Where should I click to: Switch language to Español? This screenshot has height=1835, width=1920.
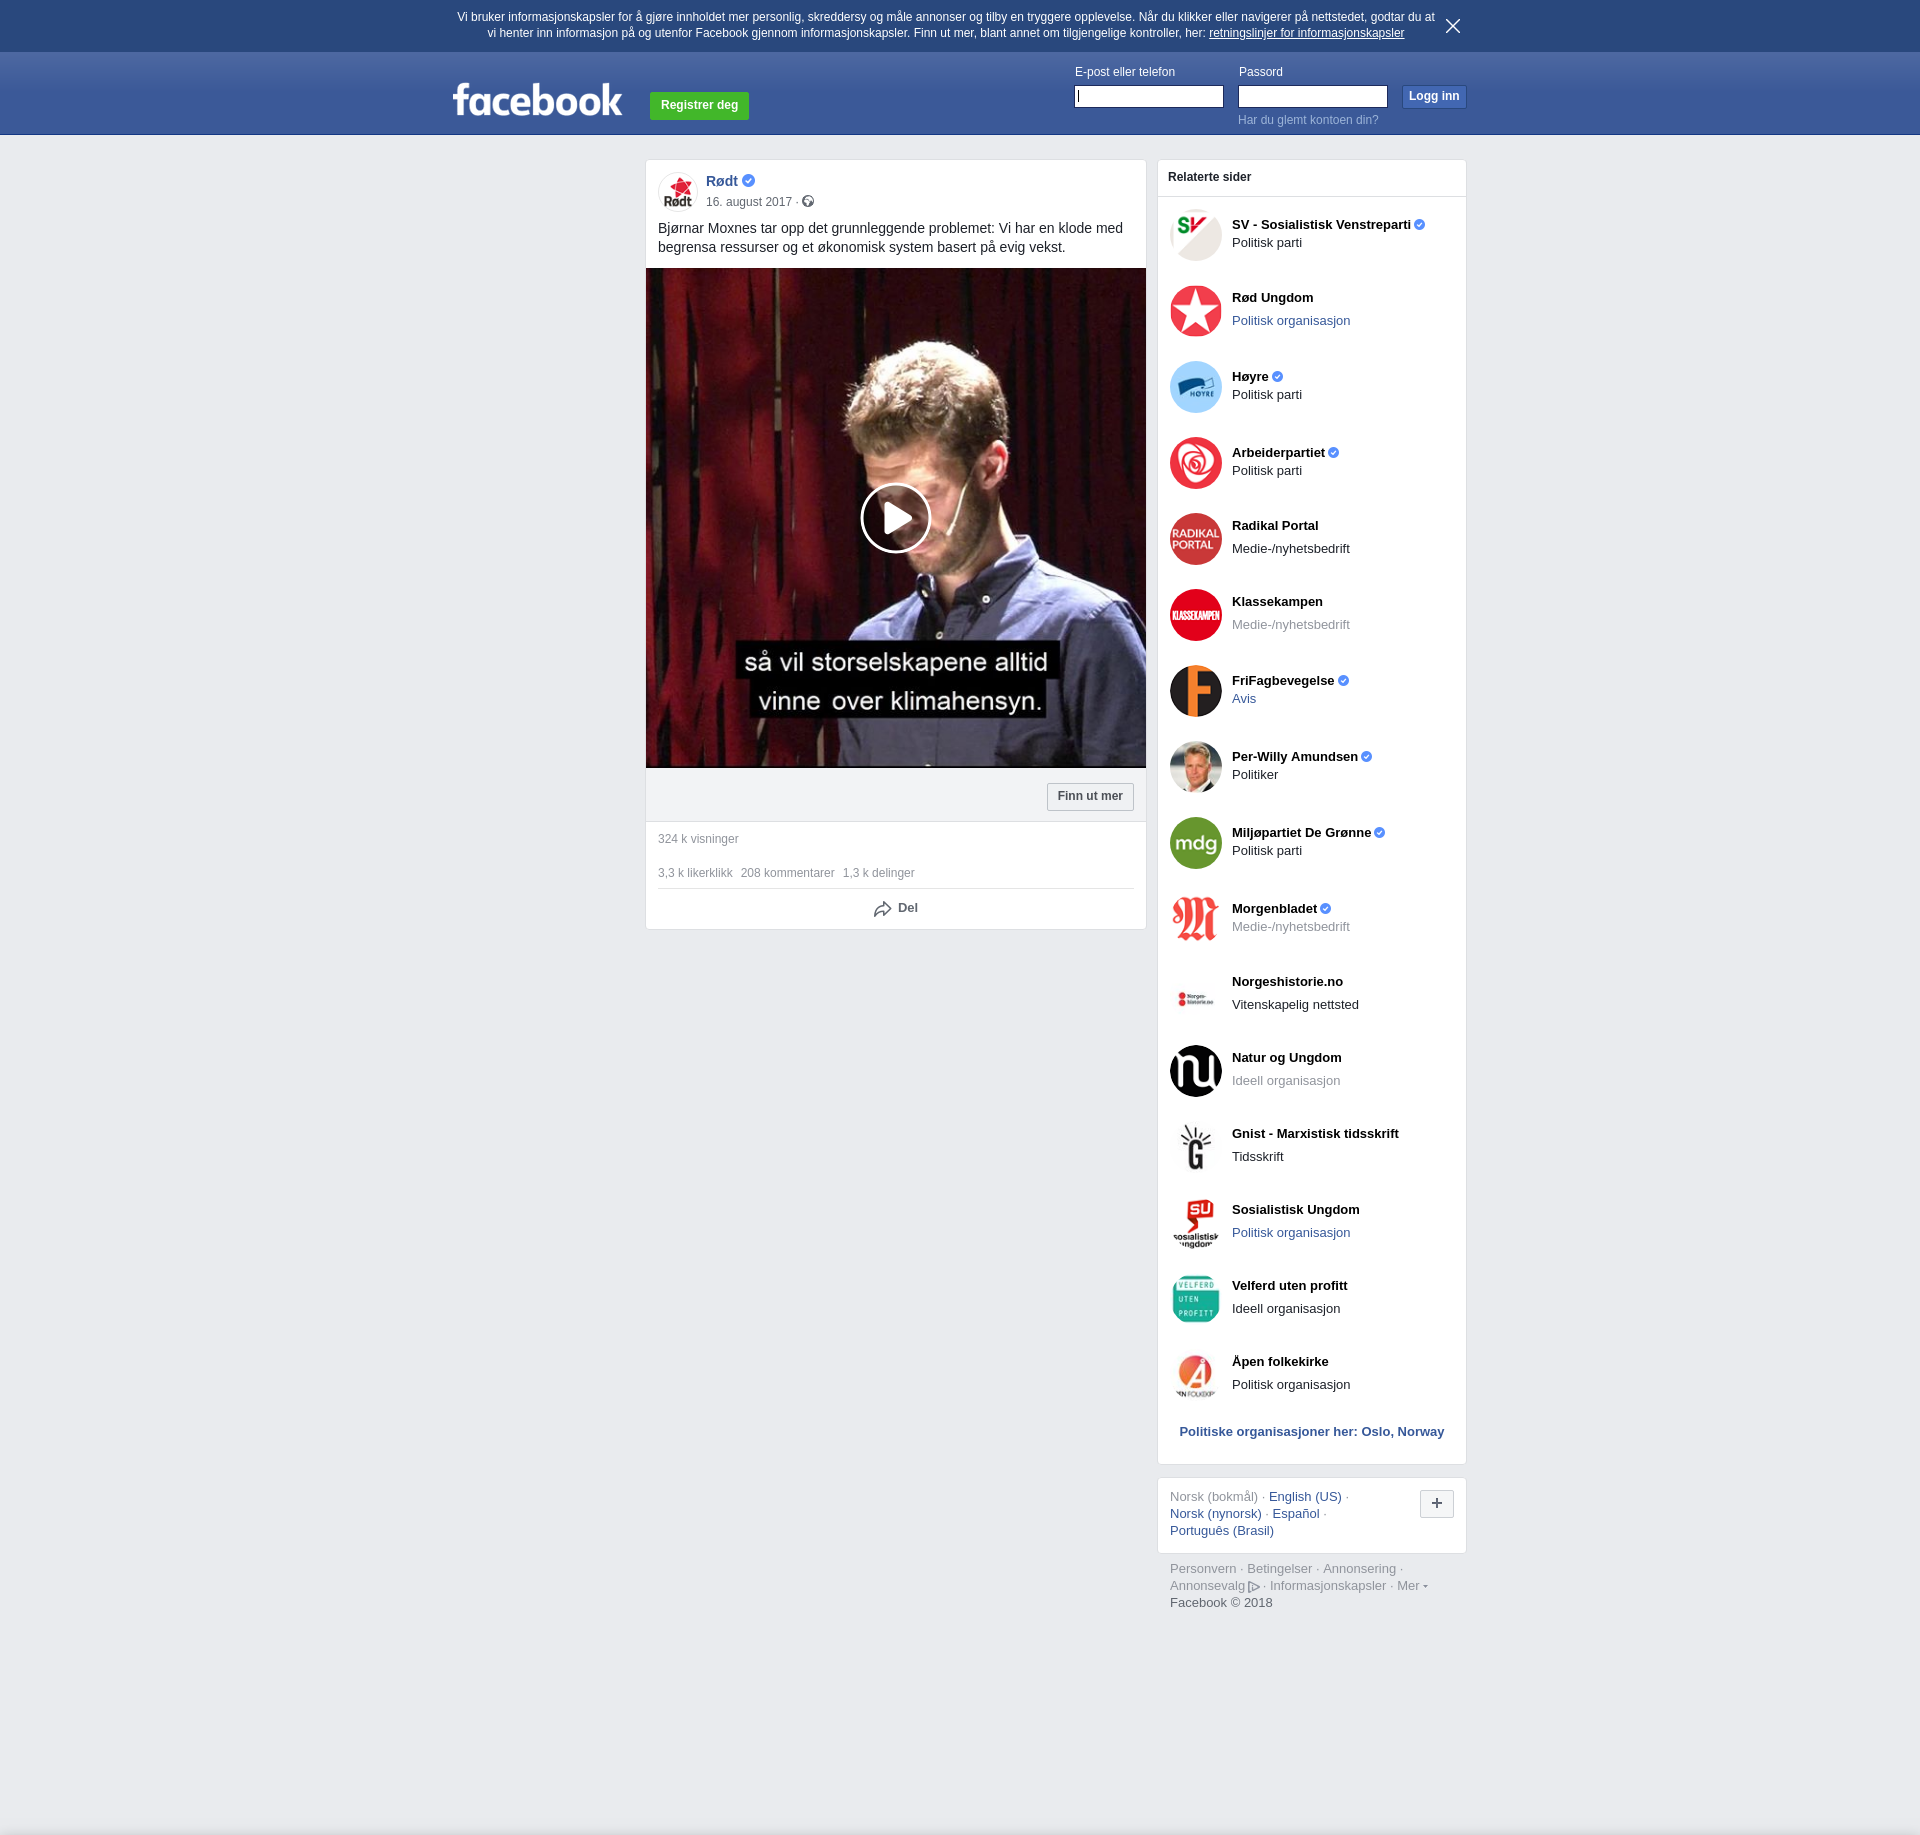[x=1295, y=1514]
